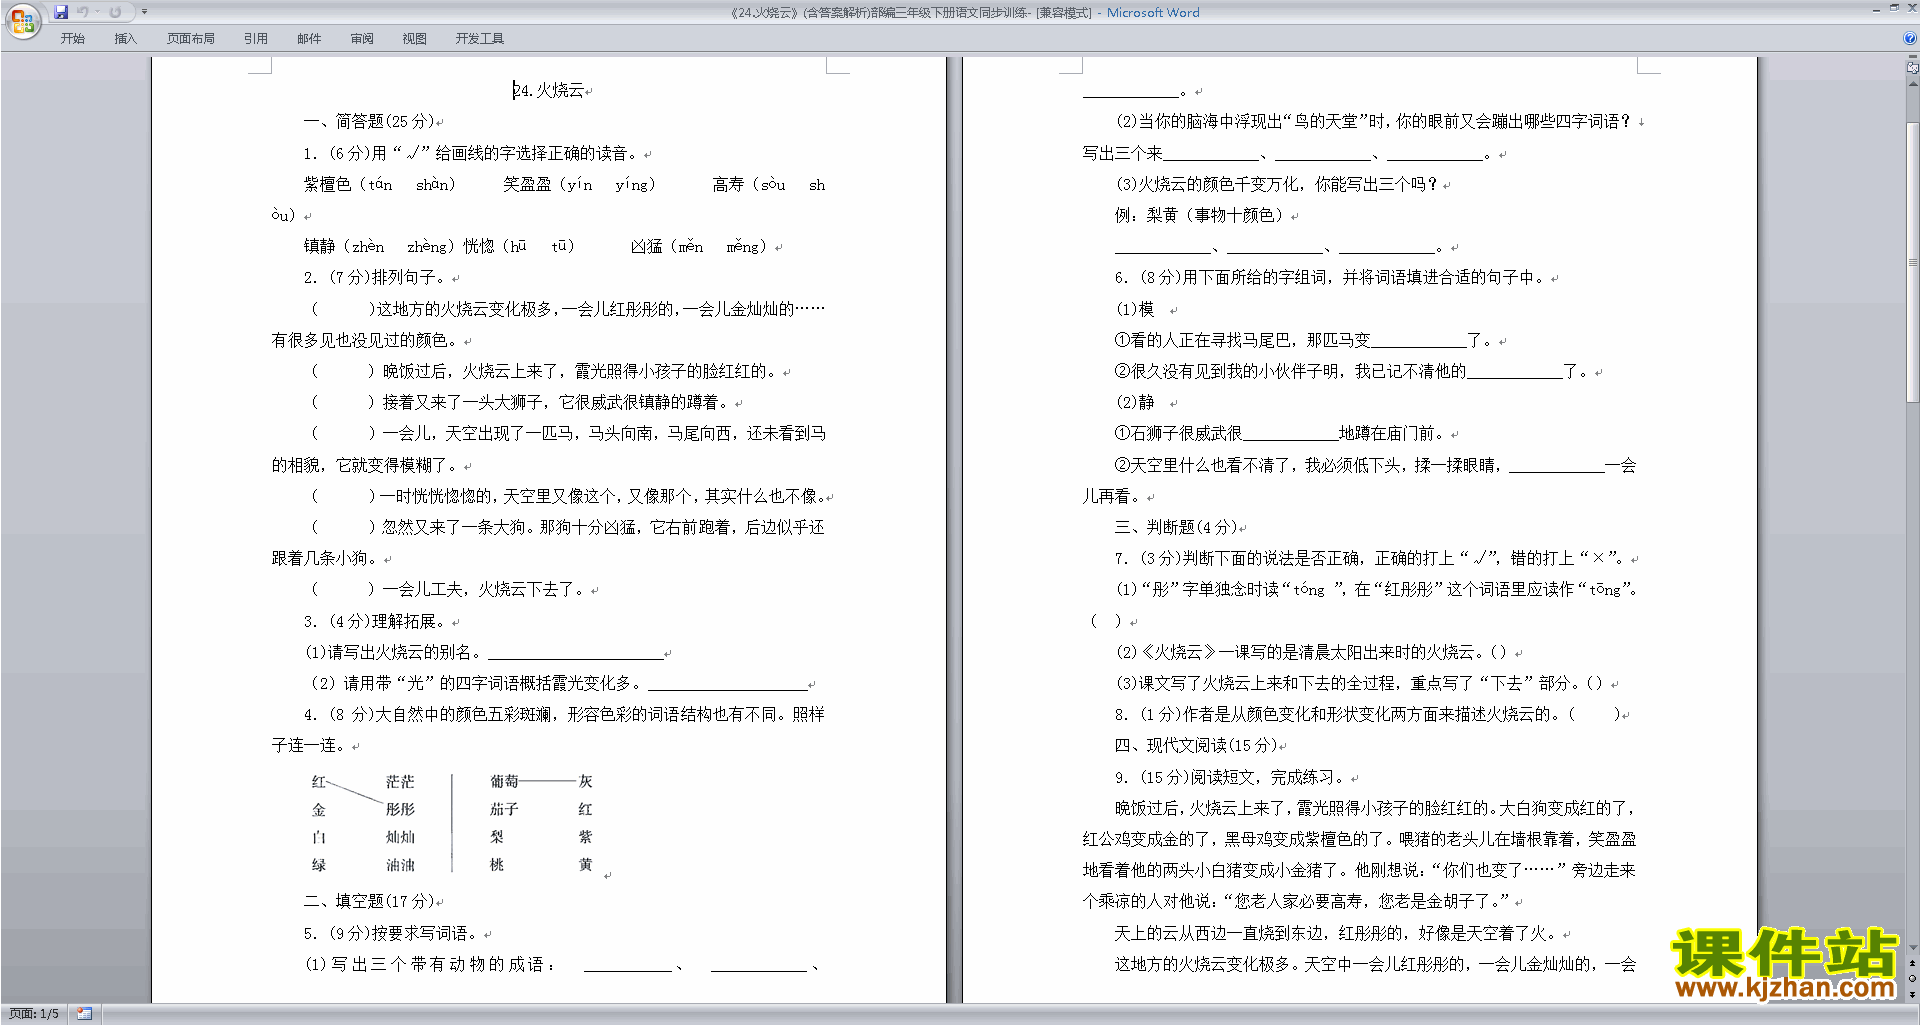Click the Undo icon in Quick Access toolbar
1920x1025 pixels.
click(x=83, y=12)
